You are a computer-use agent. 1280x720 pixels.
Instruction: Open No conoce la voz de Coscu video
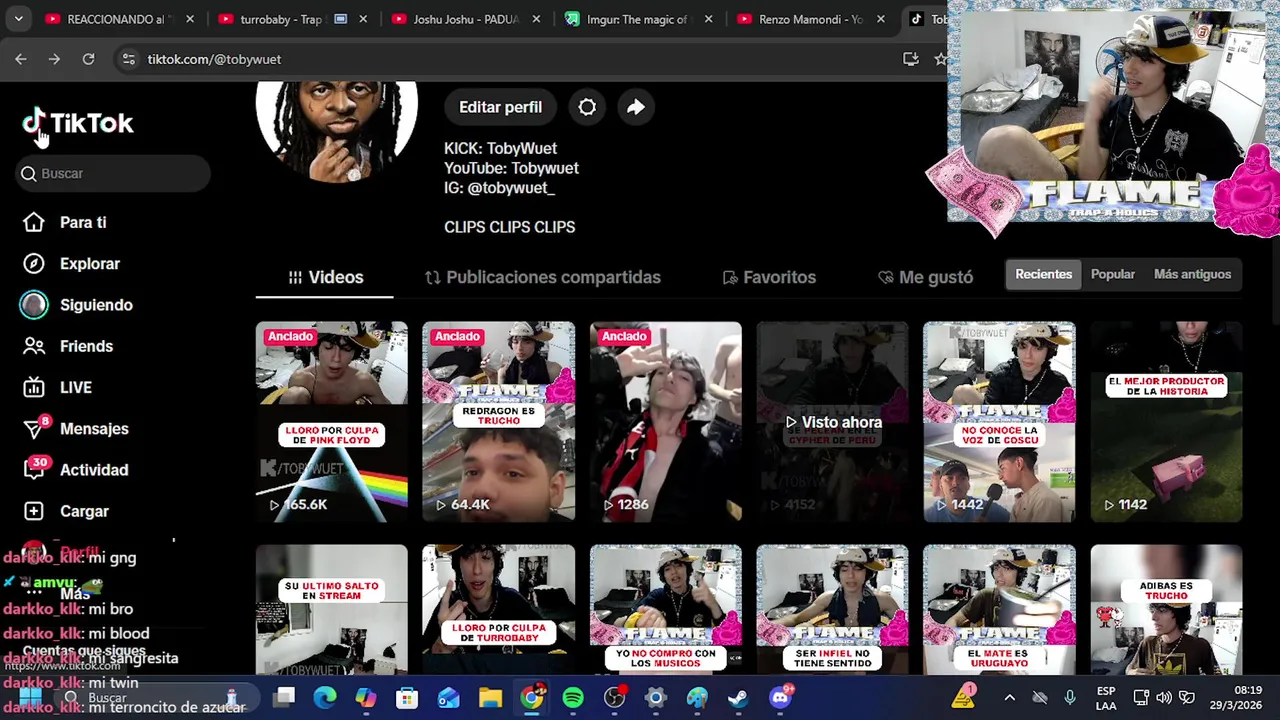pyautogui.click(x=1000, y=422)
